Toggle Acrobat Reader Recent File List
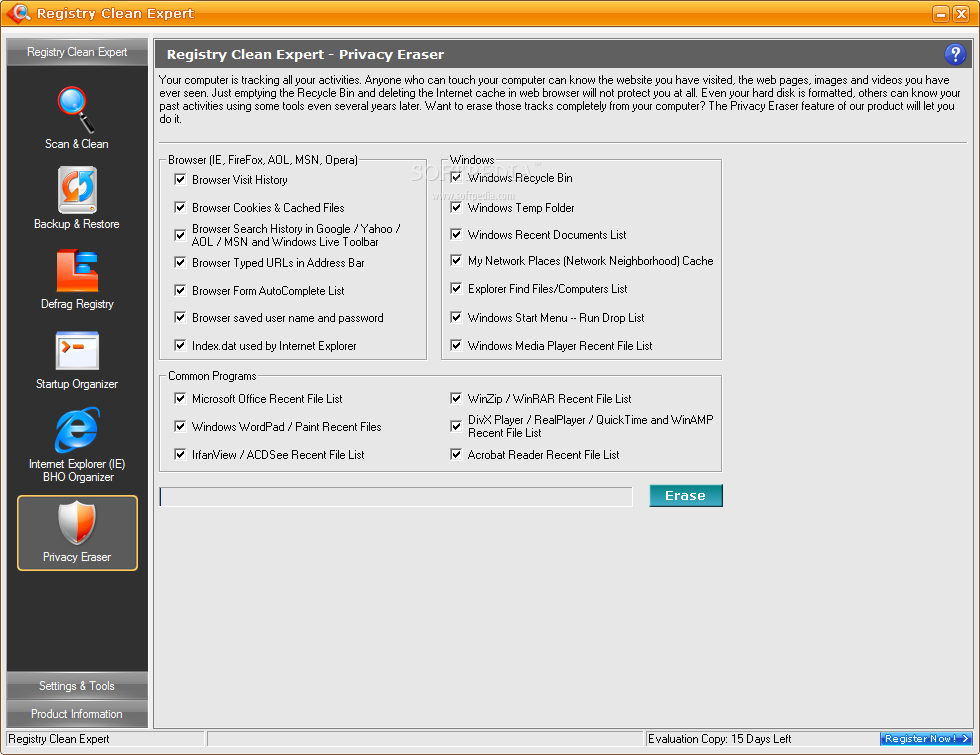 pyautogui.click(x=456, y=454)
